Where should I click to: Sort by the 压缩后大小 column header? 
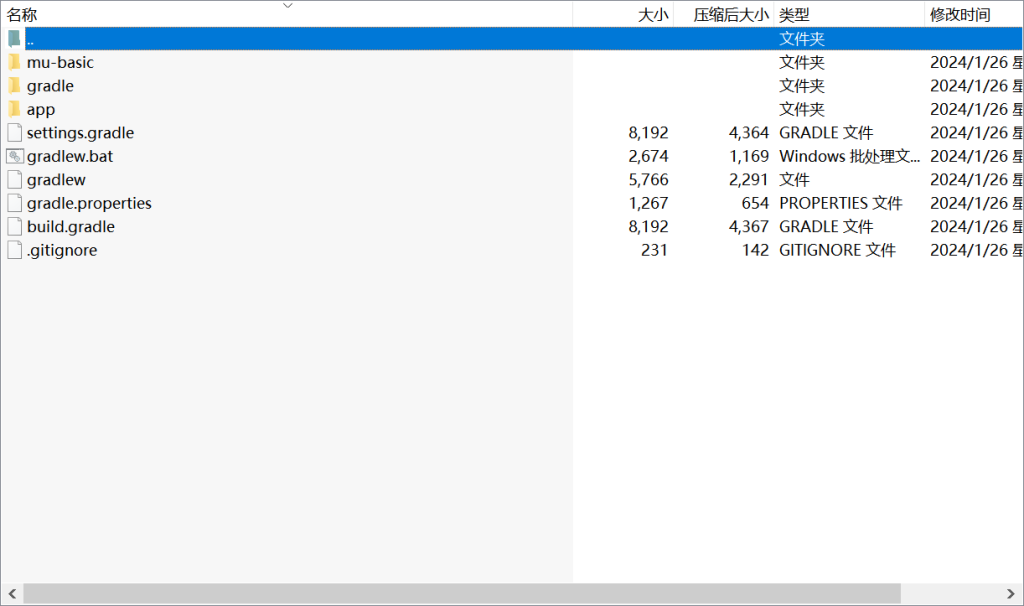pos(731,15)
